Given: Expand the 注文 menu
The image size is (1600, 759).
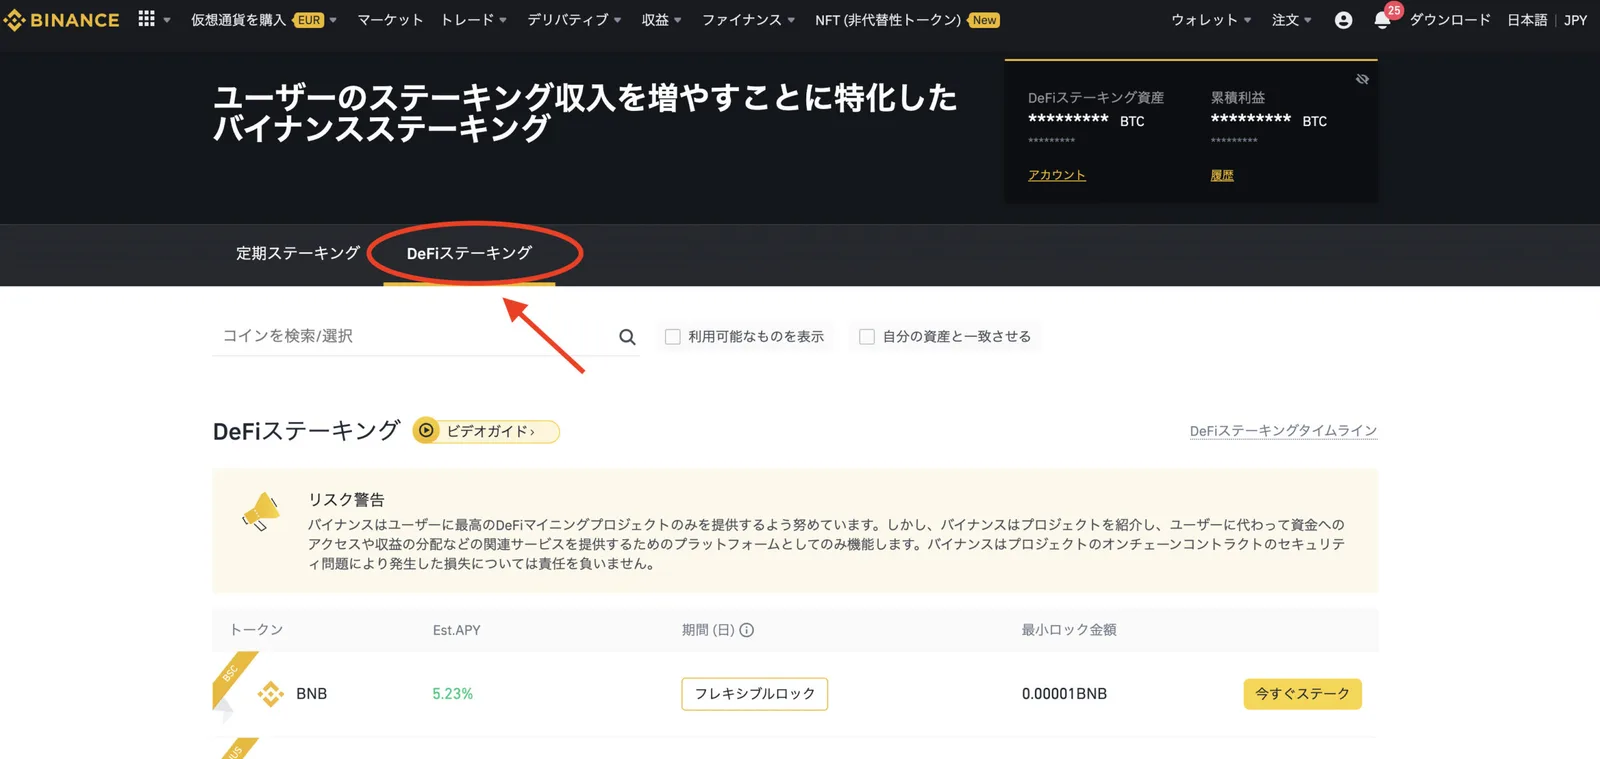Looking at the screenshot, I should pos(1291,20).
